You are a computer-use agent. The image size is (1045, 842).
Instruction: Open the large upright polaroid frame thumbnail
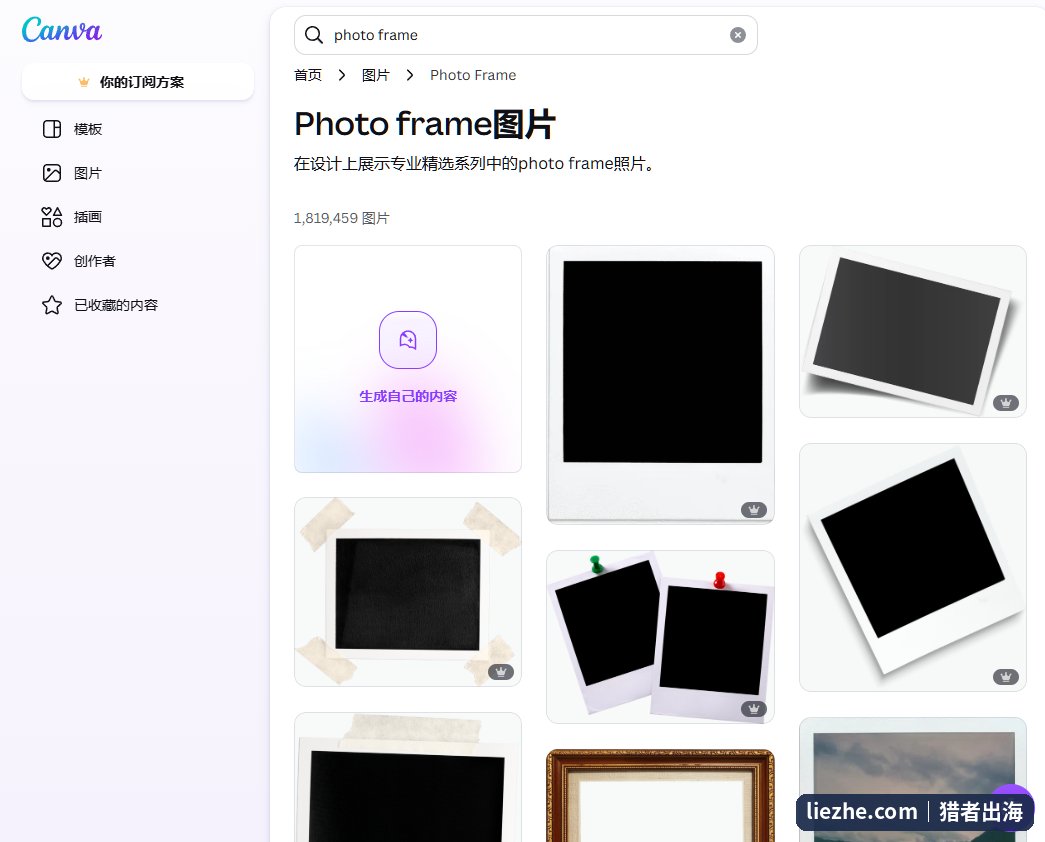tap(660, 385)
